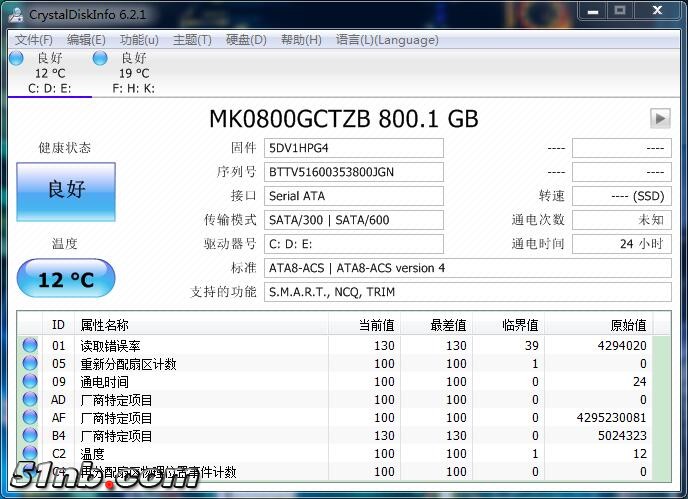Click the CrystalDiskInfo title bar app icon
This screenshot has height=499, width=688.
[x=16, y=13]
